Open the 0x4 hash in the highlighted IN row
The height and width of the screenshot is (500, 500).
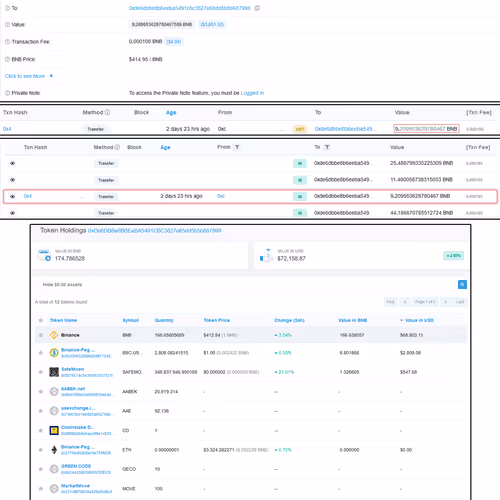point(28,196)
